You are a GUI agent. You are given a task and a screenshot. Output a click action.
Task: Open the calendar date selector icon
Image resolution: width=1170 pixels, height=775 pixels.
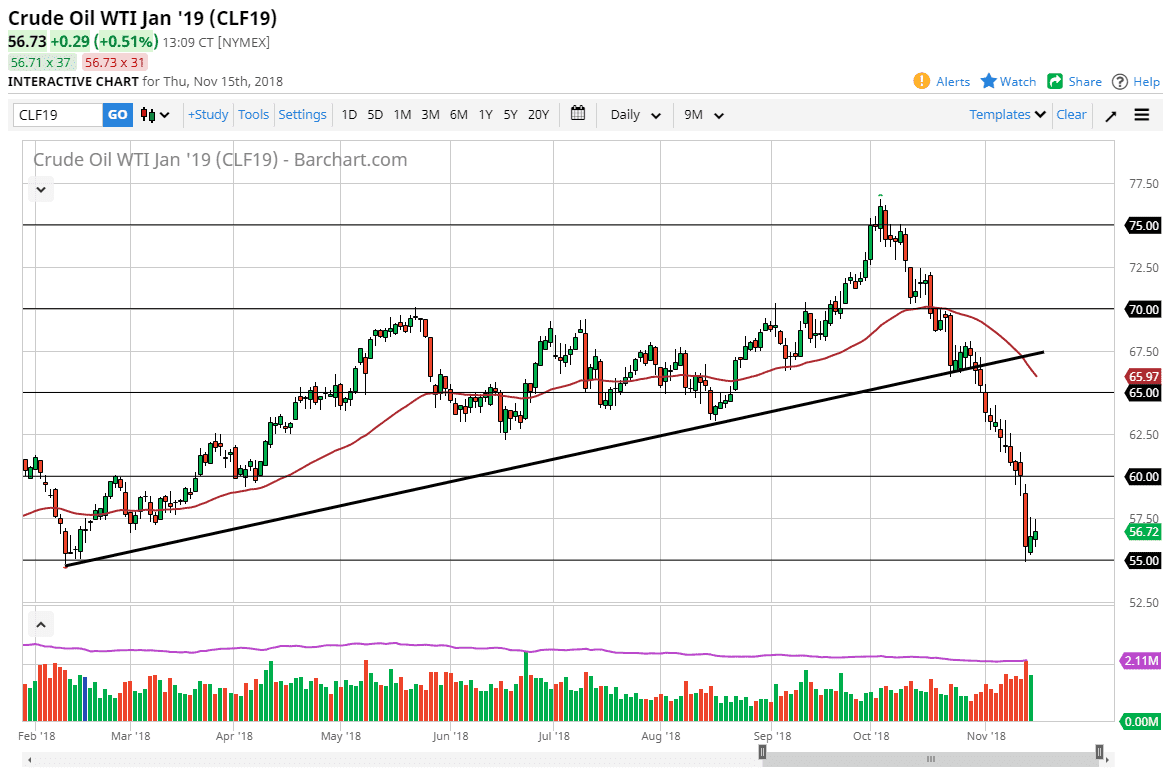[x=578, y=114]
